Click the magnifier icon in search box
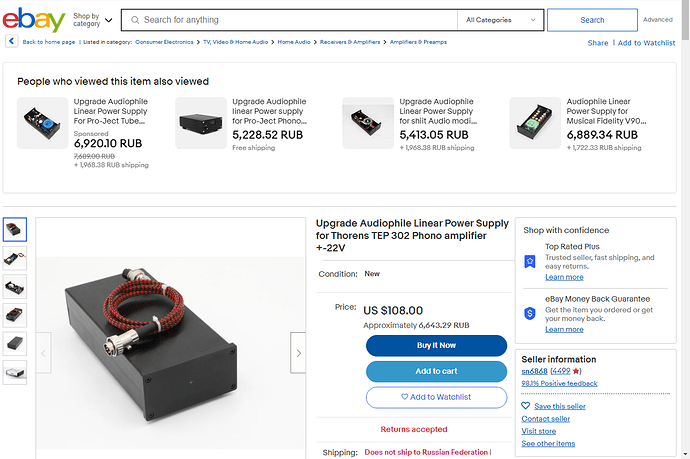 click(x=135, y=20)
